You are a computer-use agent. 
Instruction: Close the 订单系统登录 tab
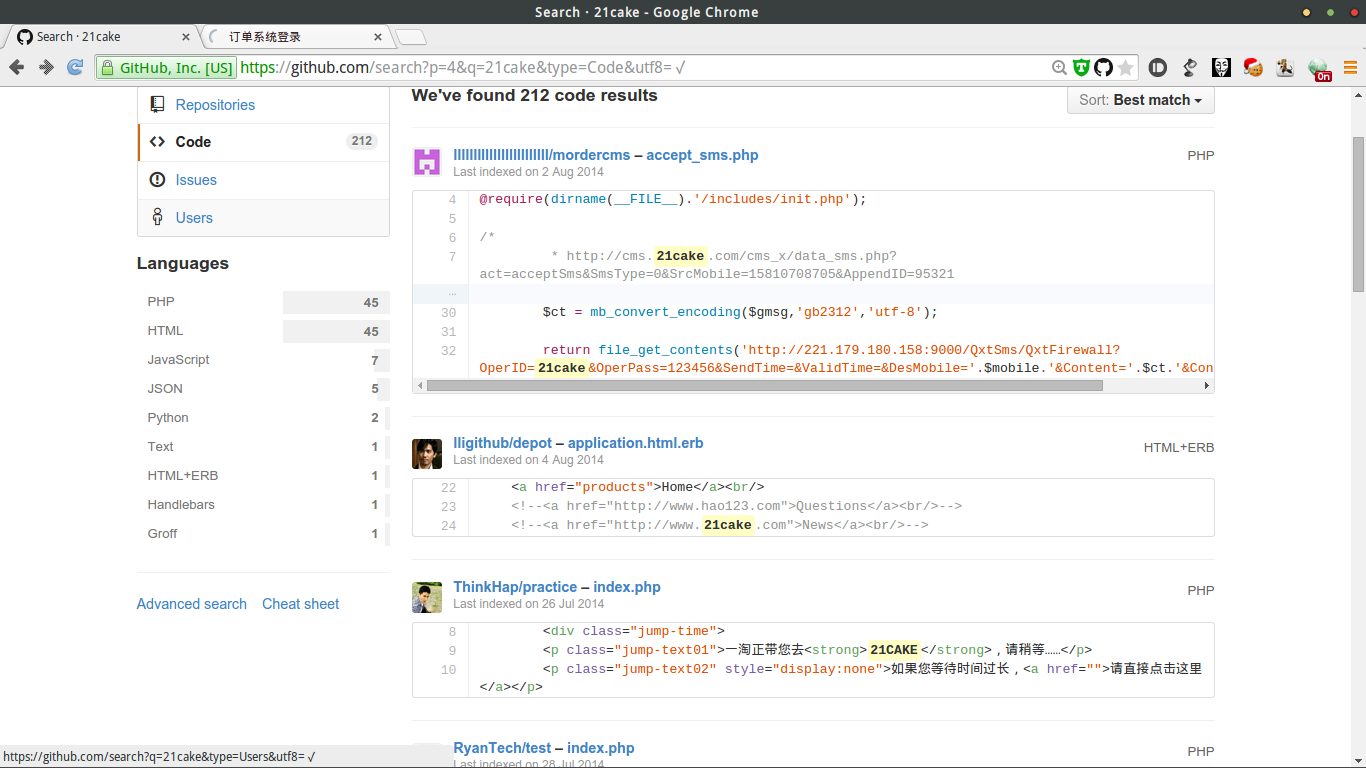point(378,37)
